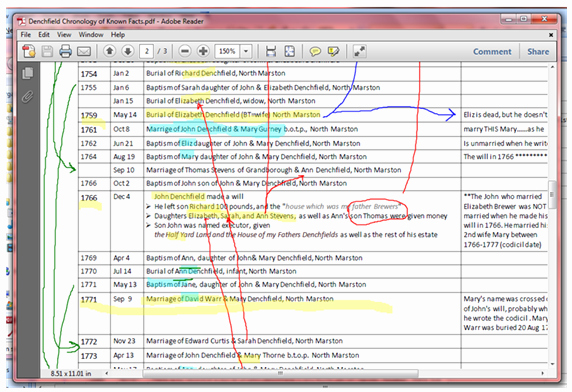The height and width of the screenshot is (392, 572).
Task: Click the scroll left arrow
Action: 107,373
